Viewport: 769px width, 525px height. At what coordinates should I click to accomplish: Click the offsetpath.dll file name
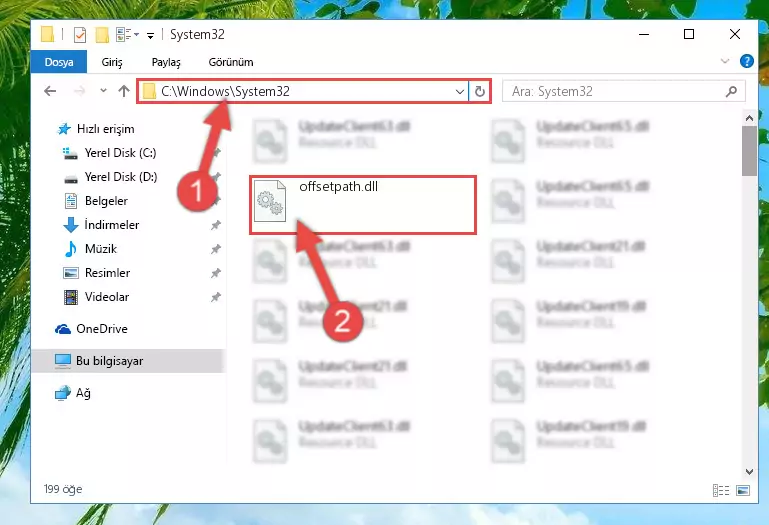pyautogui.click(x=338, y=186)
